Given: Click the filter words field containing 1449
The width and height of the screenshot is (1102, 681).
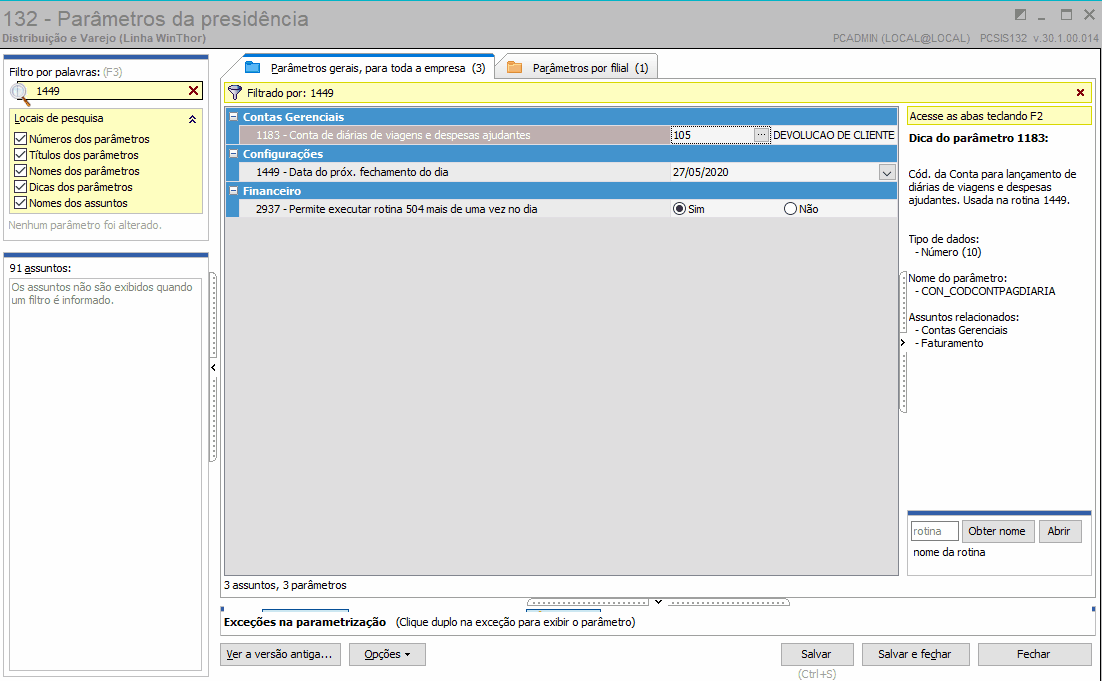Looking at the screenshot, I should (109, 91).
